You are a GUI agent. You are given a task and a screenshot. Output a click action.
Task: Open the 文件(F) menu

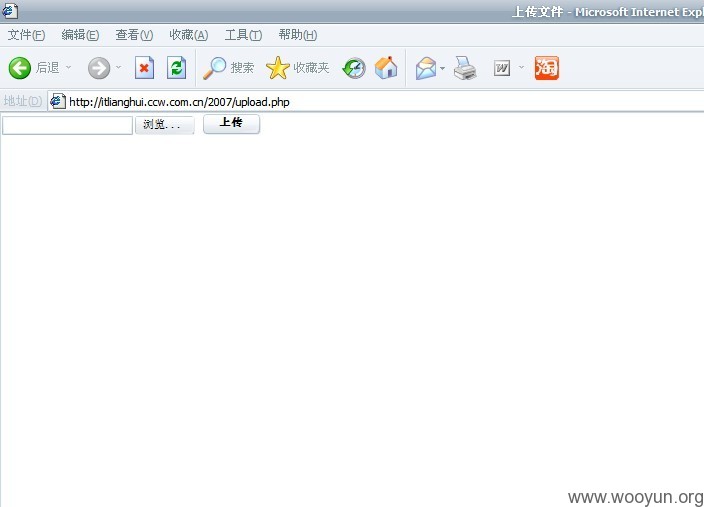click(26, 35)
